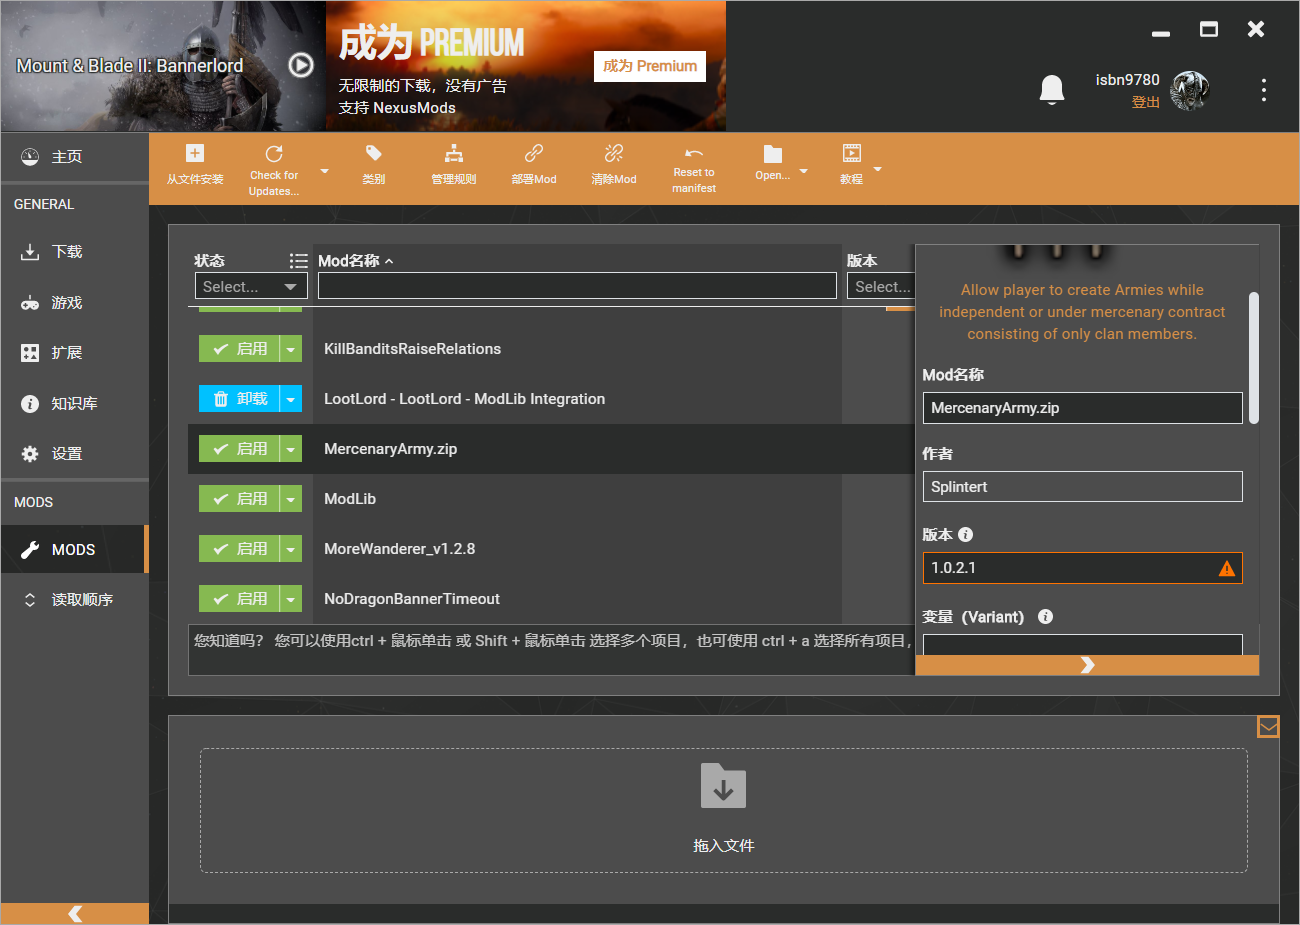Open the 状态 Select... filter dropdown

pos(251,287)
